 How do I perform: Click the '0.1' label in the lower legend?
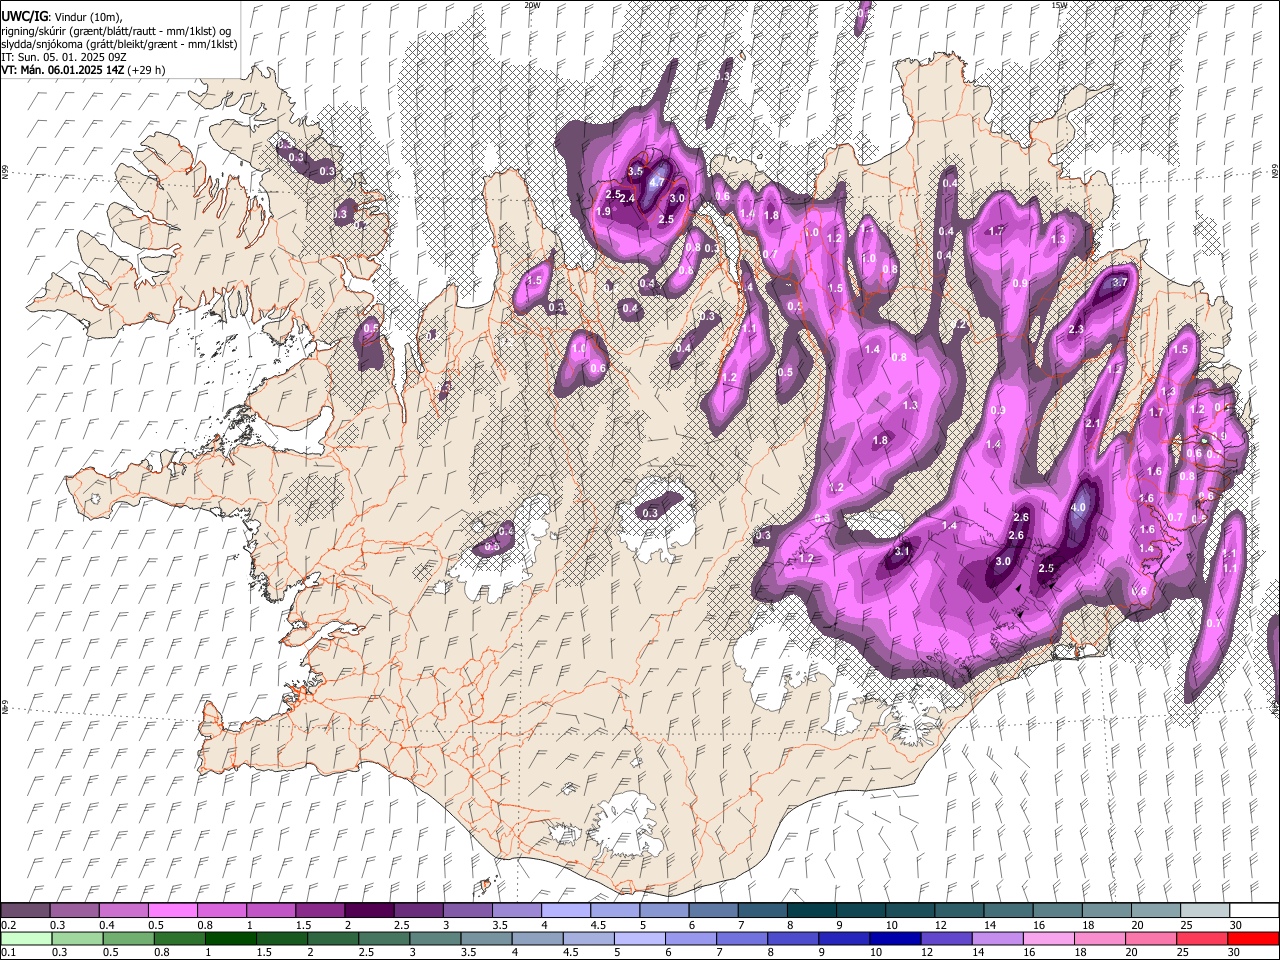pos(8,952)
